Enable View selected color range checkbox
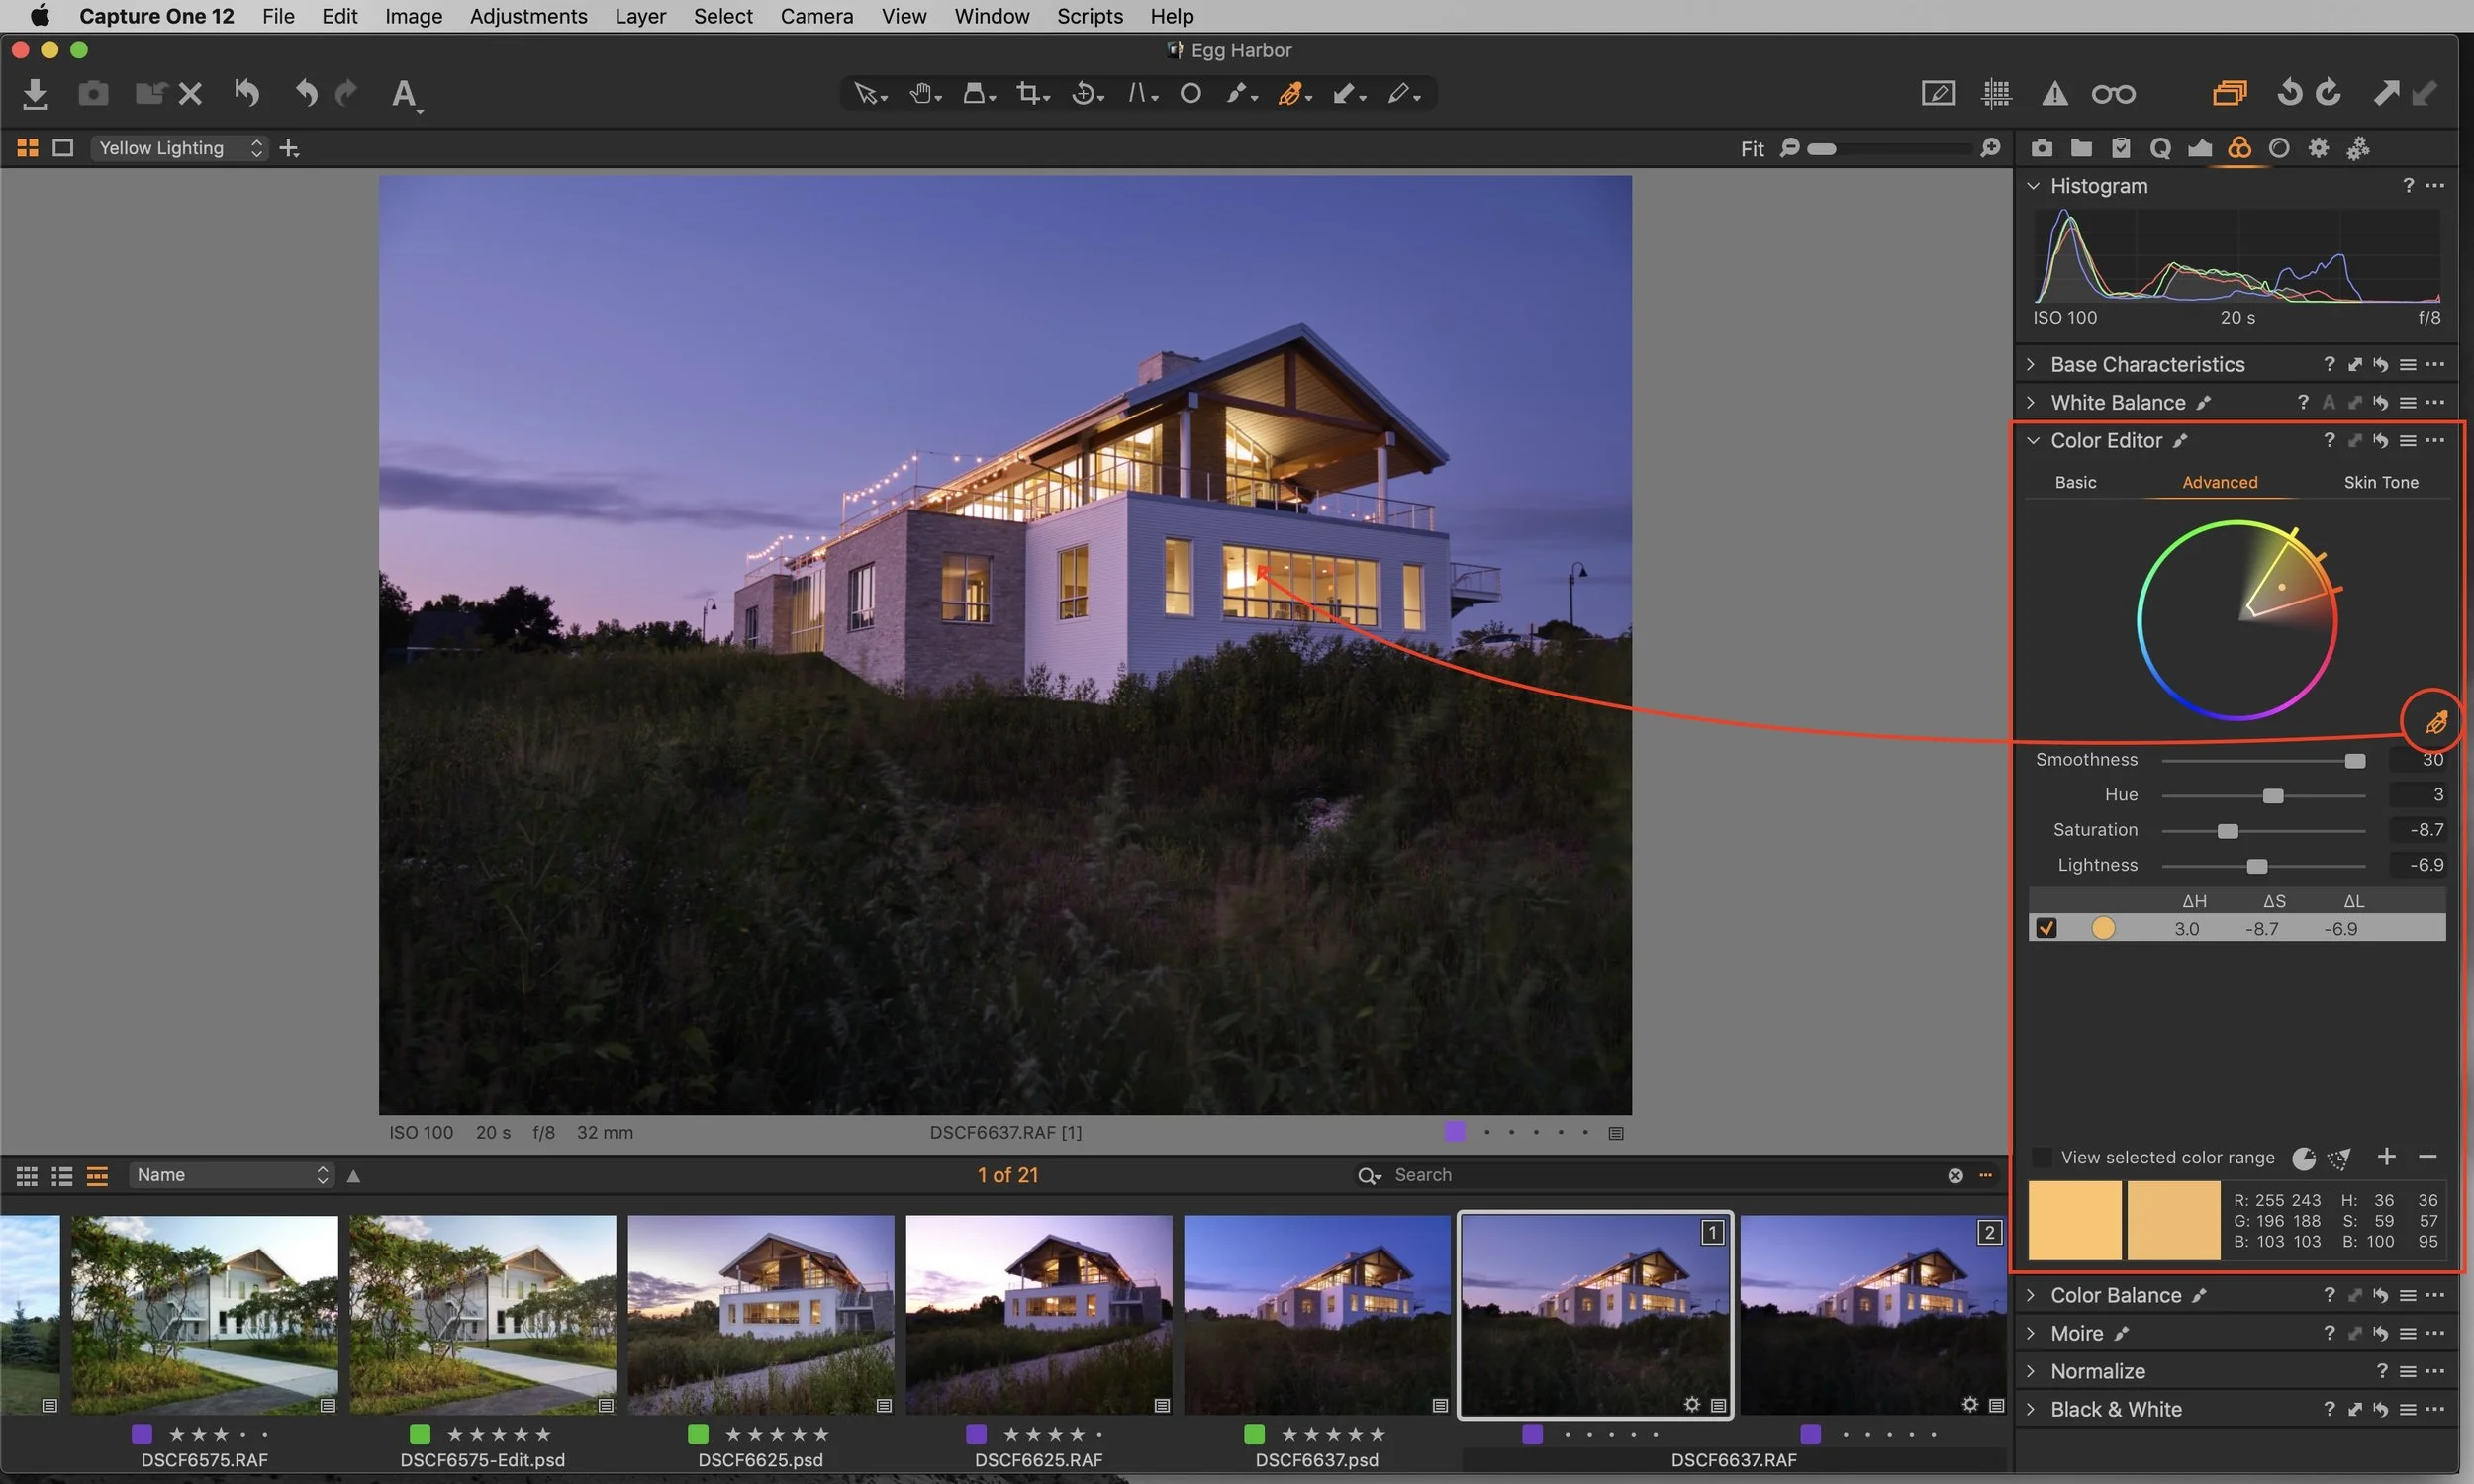The width and height of the screenshot is (2474, 1484). pos(2042,1157)
